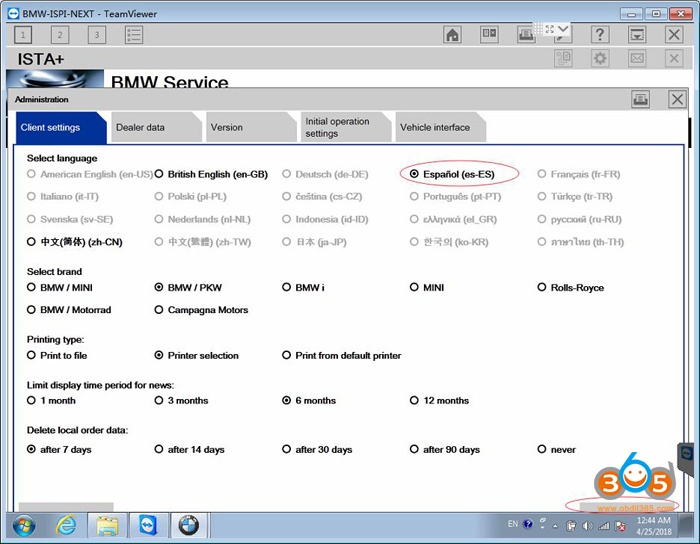Open the ISTA+ home screen
700x544 pixels.
coord(452,34)
